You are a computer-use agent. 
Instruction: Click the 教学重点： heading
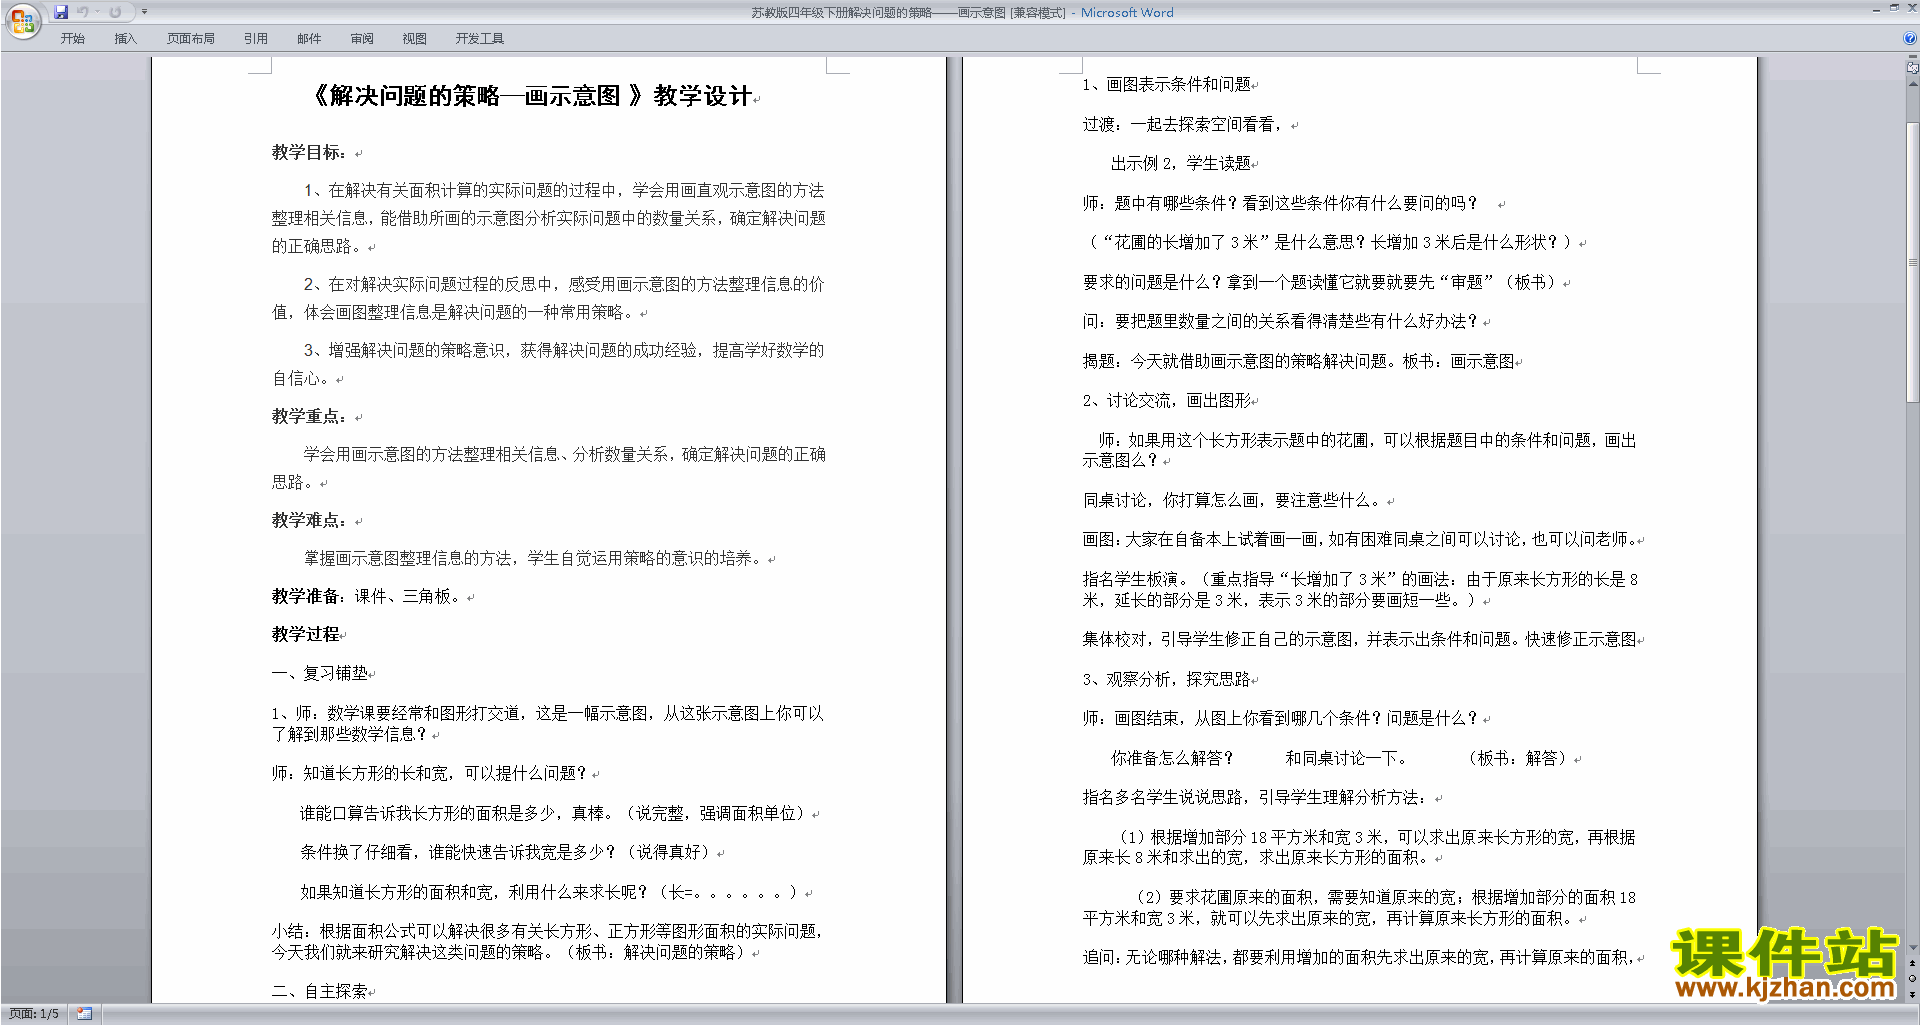pos(310,416)
